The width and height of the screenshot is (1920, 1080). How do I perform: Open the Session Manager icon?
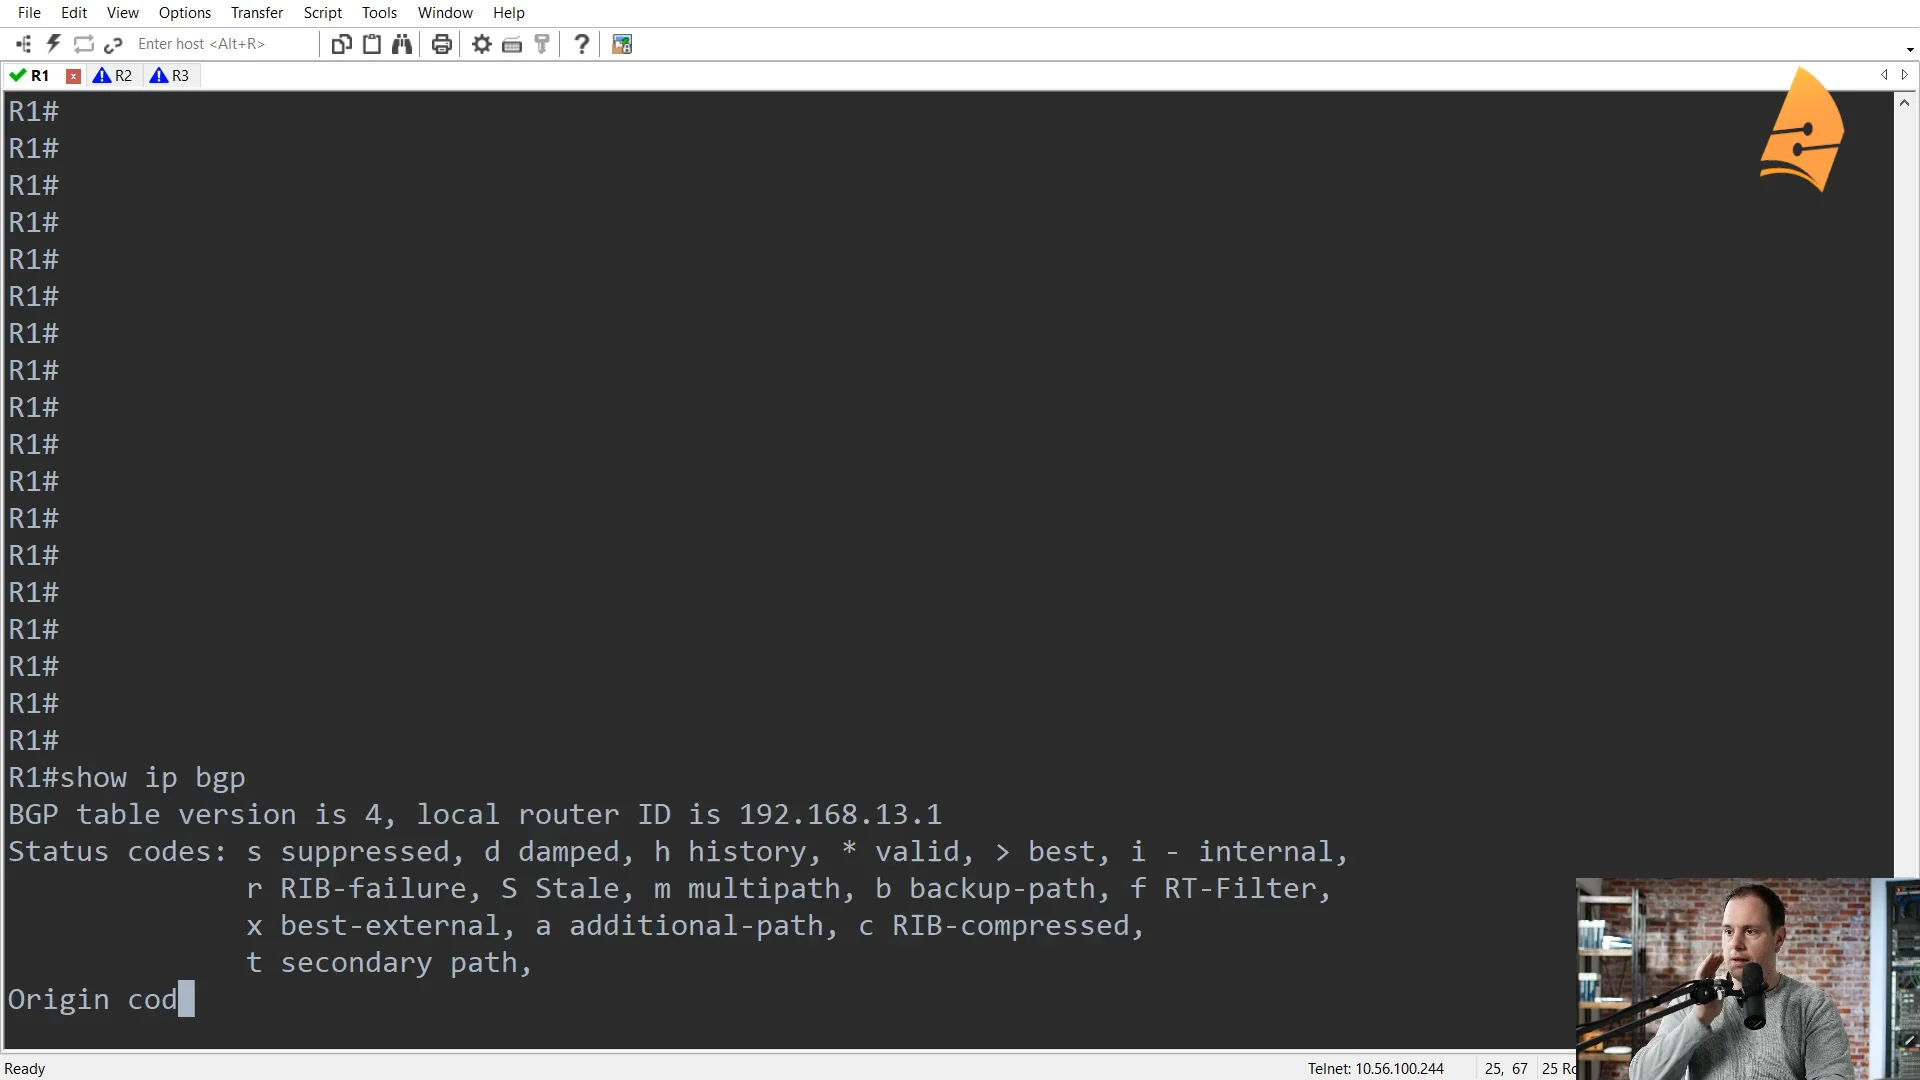point(24,44)
